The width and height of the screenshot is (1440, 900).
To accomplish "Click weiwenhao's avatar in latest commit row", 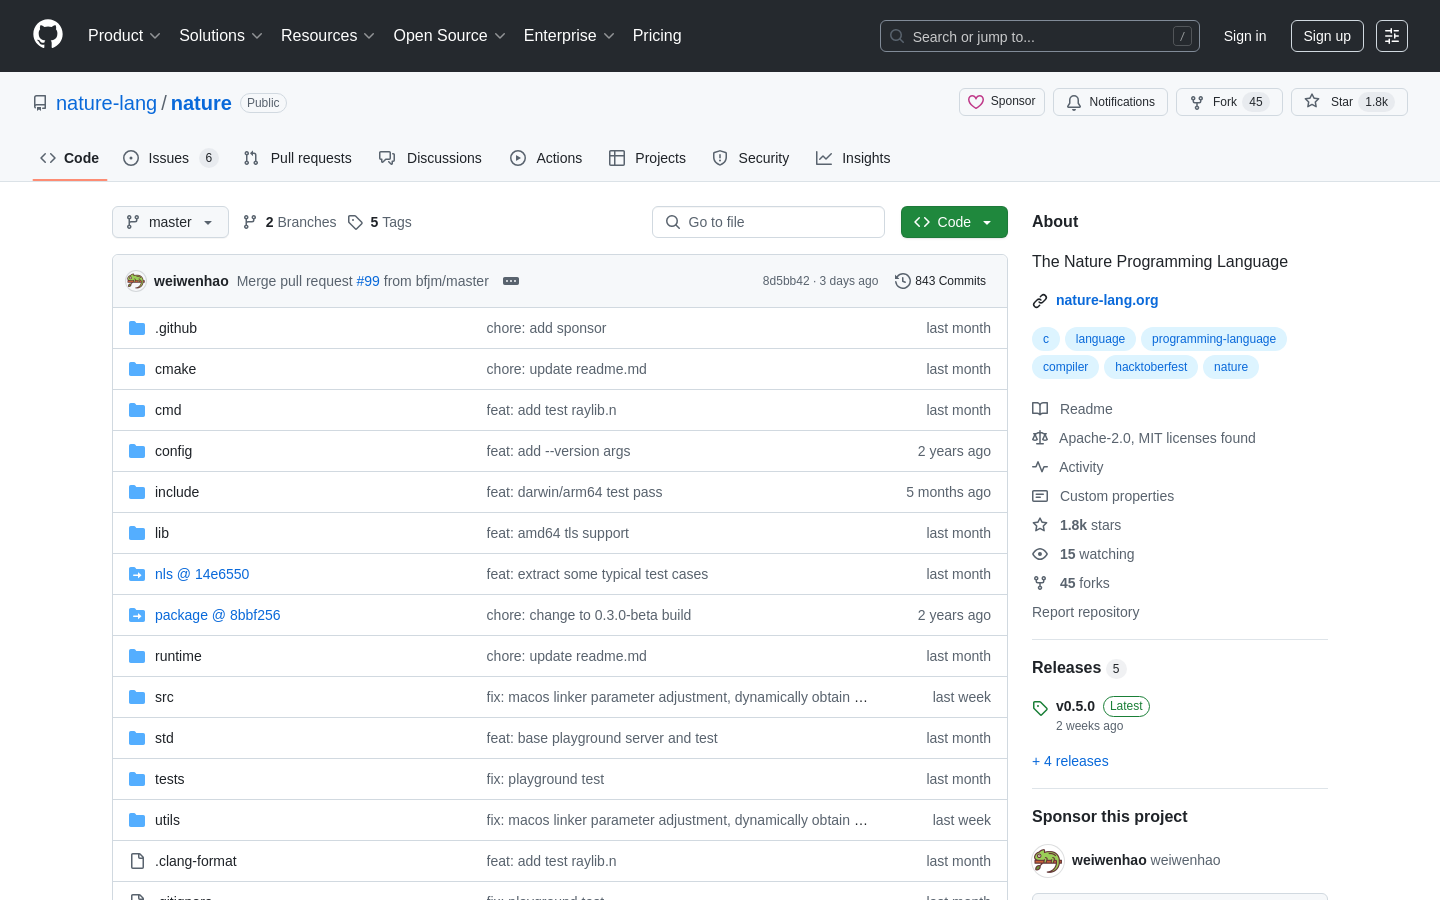I will [136, 281].
